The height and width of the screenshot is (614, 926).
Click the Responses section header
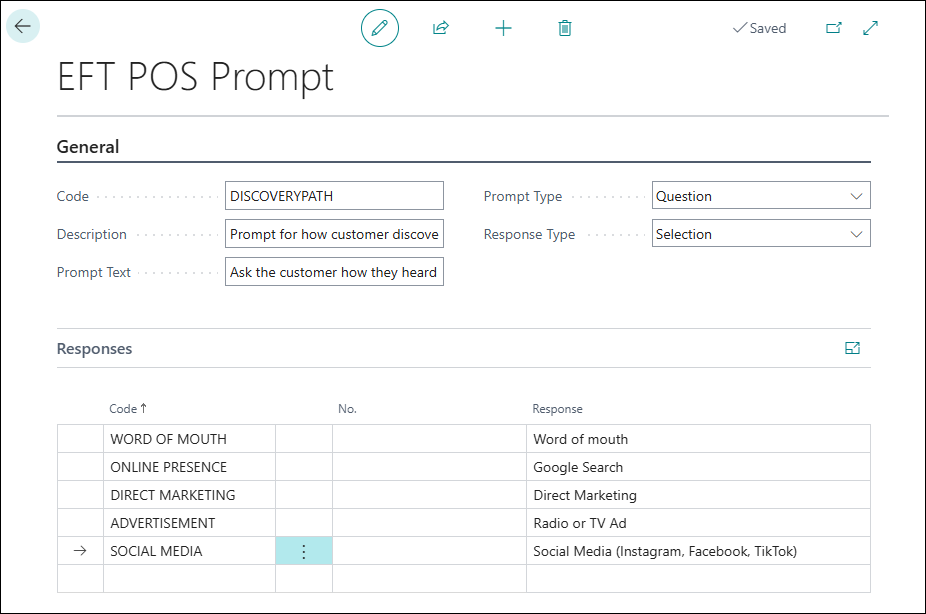pyautogui.click(x=94, y=349)
